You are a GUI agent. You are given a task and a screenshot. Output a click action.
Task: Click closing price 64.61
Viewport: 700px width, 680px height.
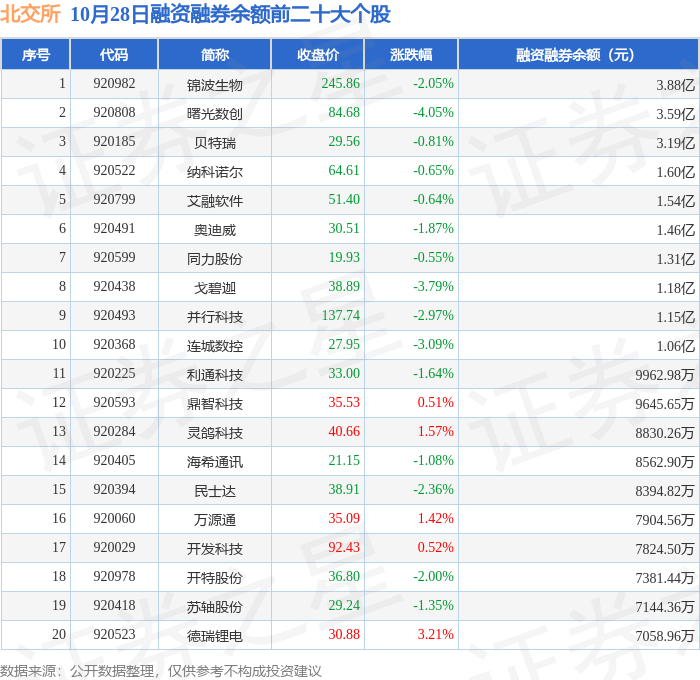[x=344, y=171]
